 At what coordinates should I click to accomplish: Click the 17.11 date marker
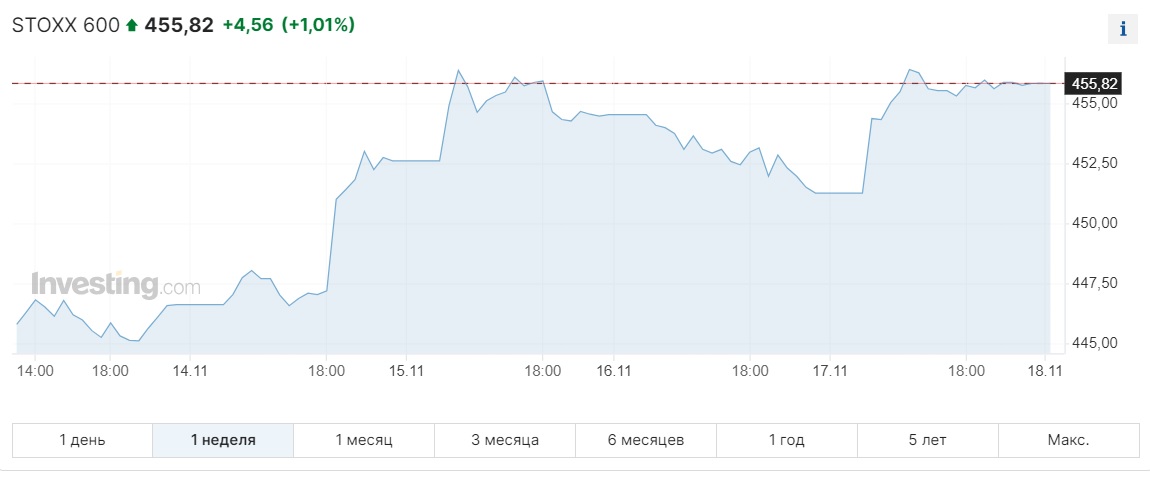point(830,370)
